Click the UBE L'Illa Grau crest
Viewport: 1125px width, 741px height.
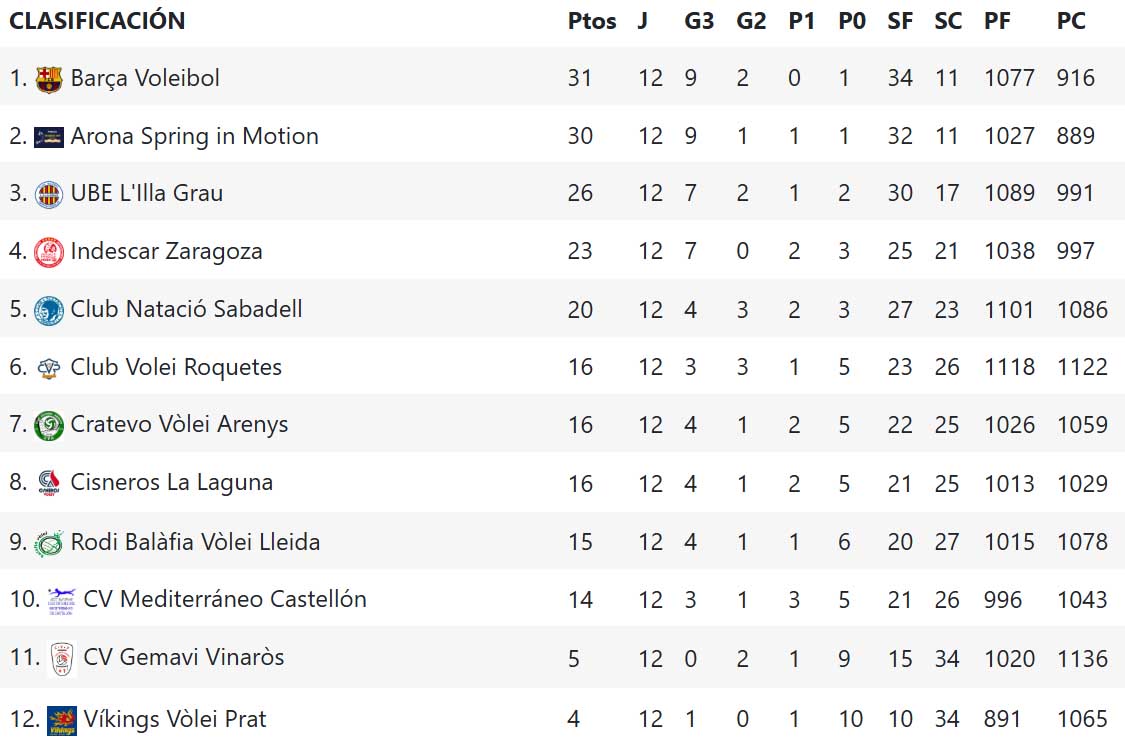(x=48, y=193)
